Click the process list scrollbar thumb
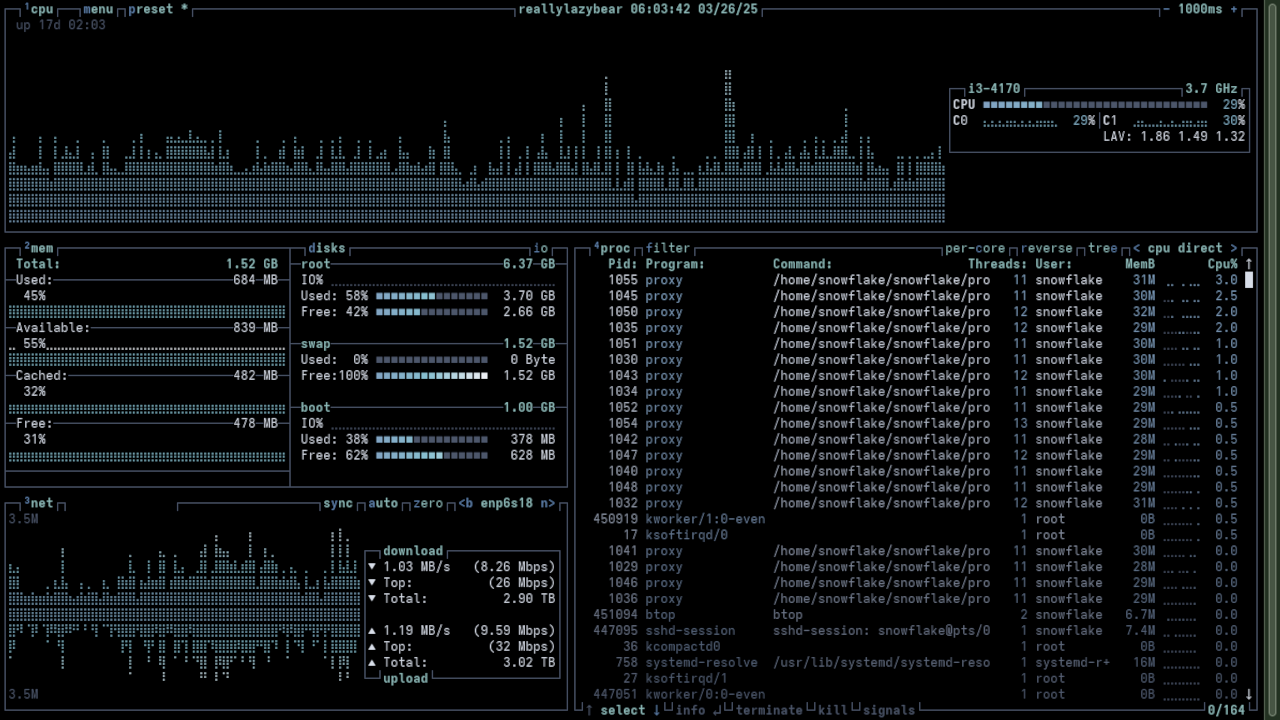The image size is (1280, 720). (x=1249, y=280)
